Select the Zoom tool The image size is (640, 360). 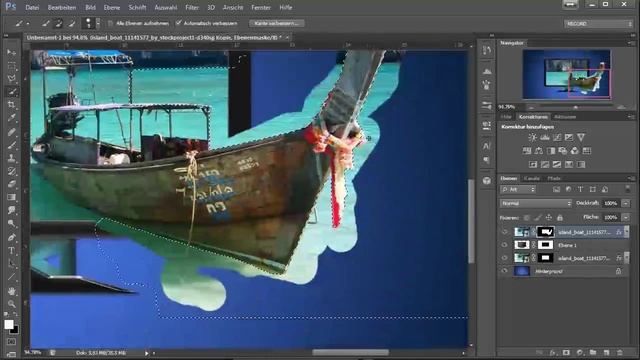[x=11, y=304]
